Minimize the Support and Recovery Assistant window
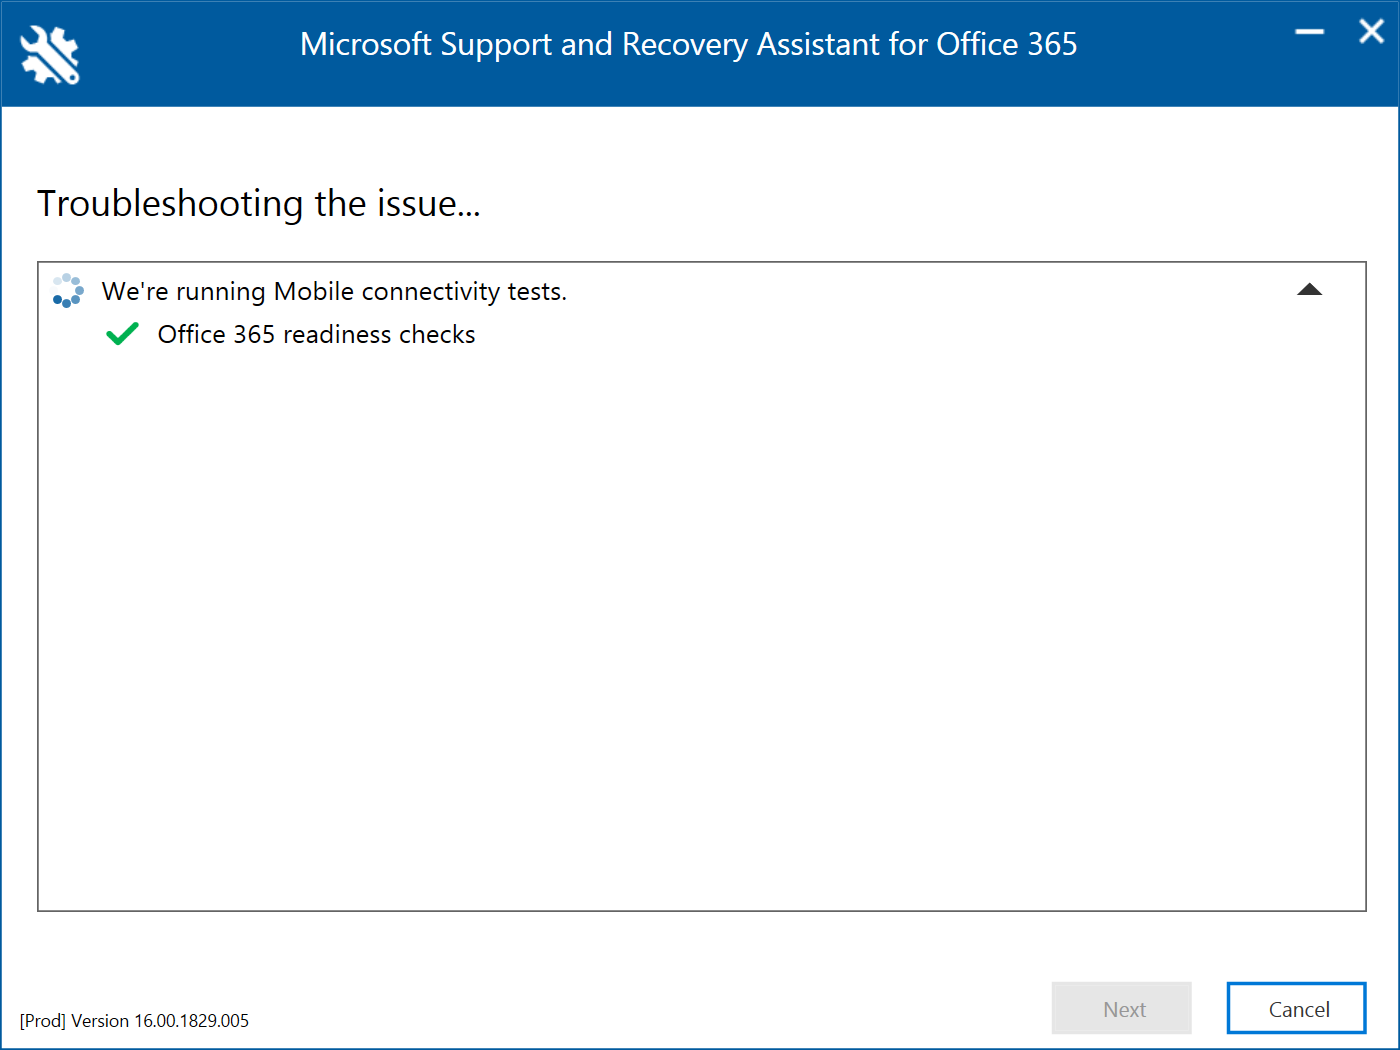This screenshot has height=1050, width=1400. pos(1309,33)
